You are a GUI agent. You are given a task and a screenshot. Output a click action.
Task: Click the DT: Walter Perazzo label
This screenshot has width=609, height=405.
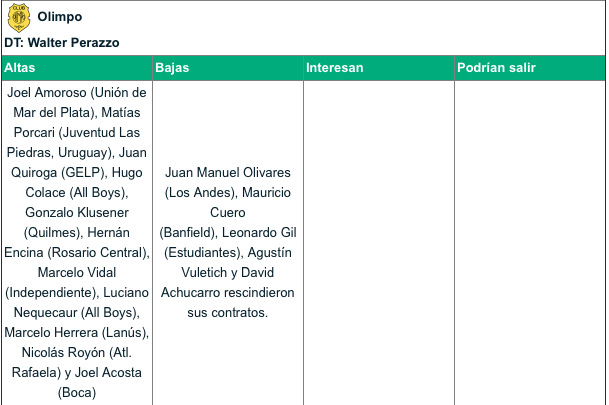click(62, 42)
